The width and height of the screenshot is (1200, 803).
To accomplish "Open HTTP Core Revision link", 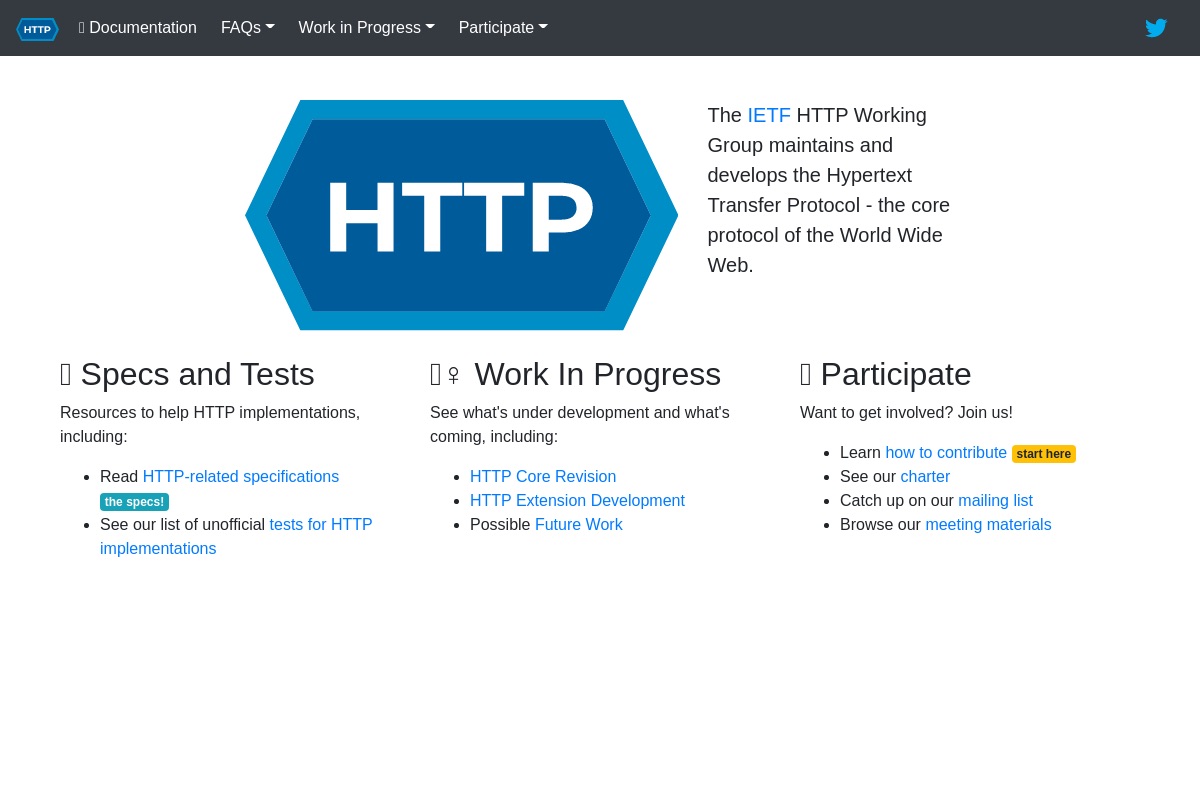I will (543, 477).
